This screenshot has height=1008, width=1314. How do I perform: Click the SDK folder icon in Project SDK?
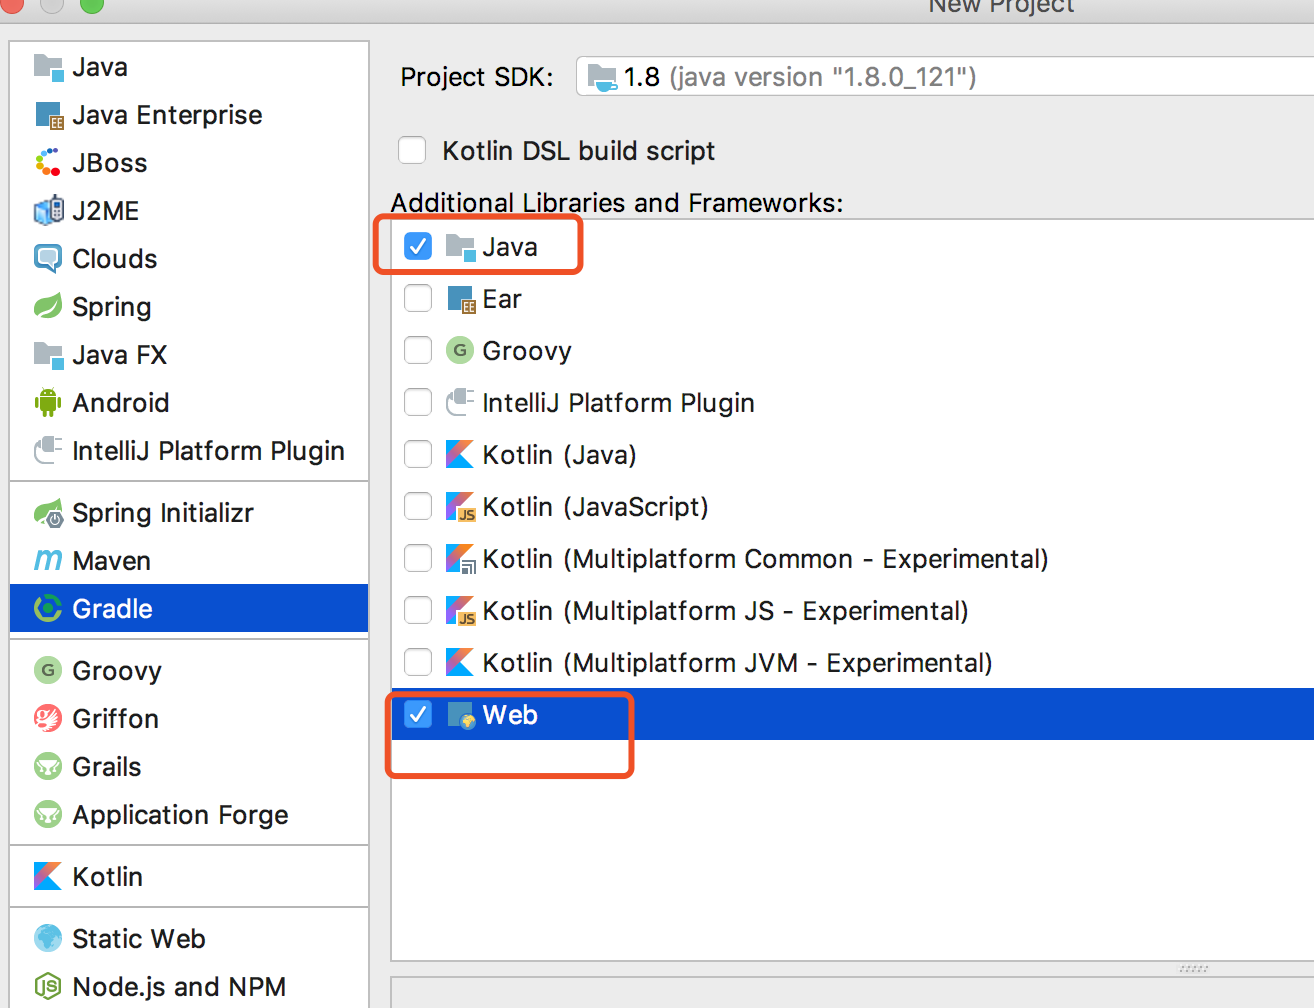coord(603,77)
